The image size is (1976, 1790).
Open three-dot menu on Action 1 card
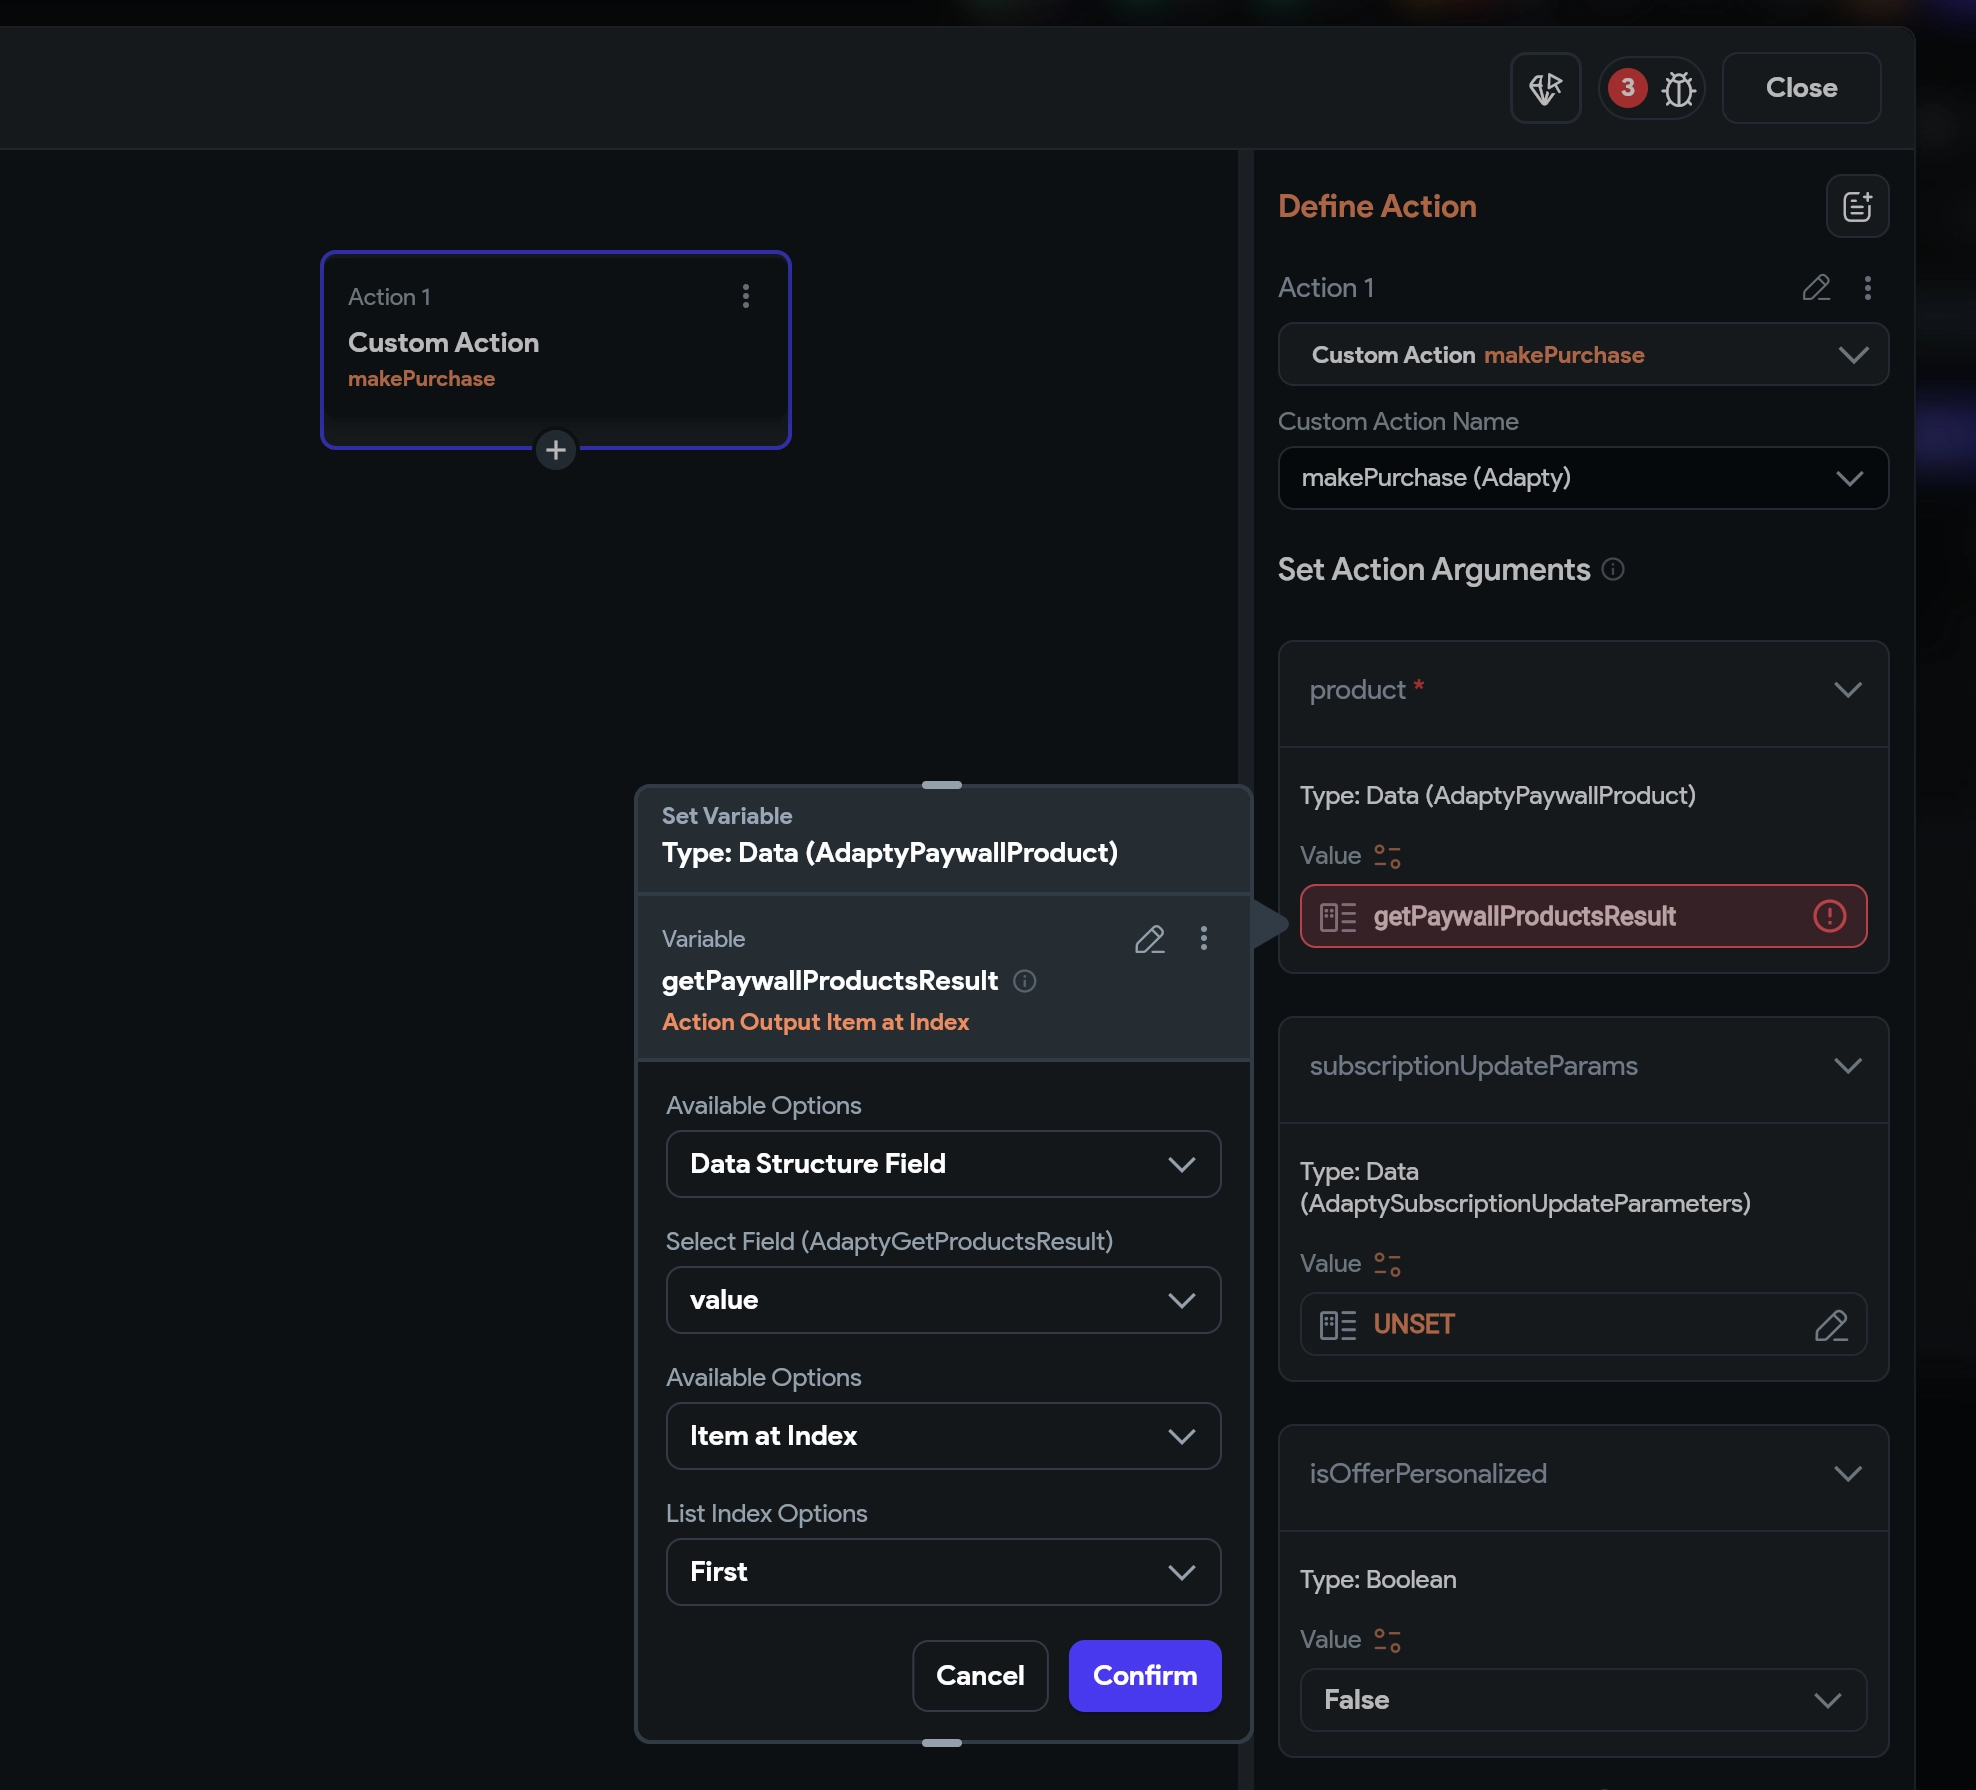[x=746, y=296]
